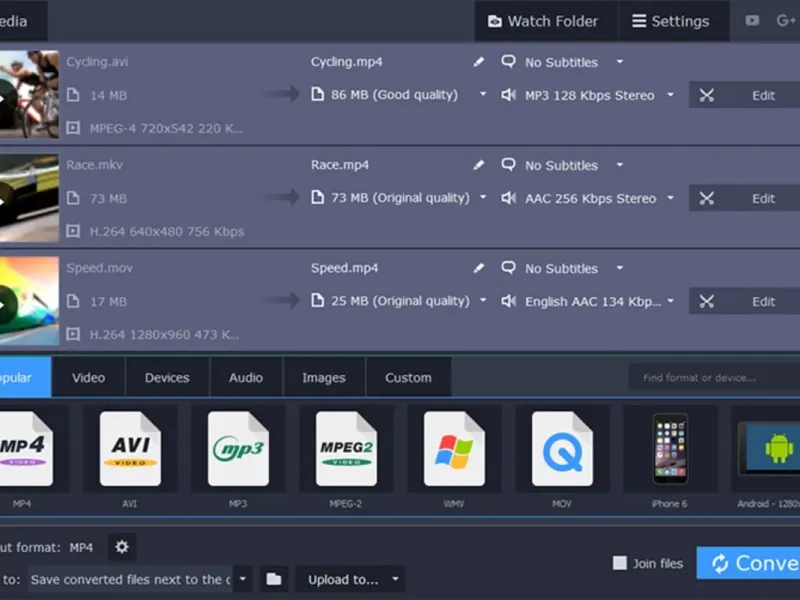800x600 pixels.
Task: Select the MP3 format preset
Action: [x=238, y=449]
